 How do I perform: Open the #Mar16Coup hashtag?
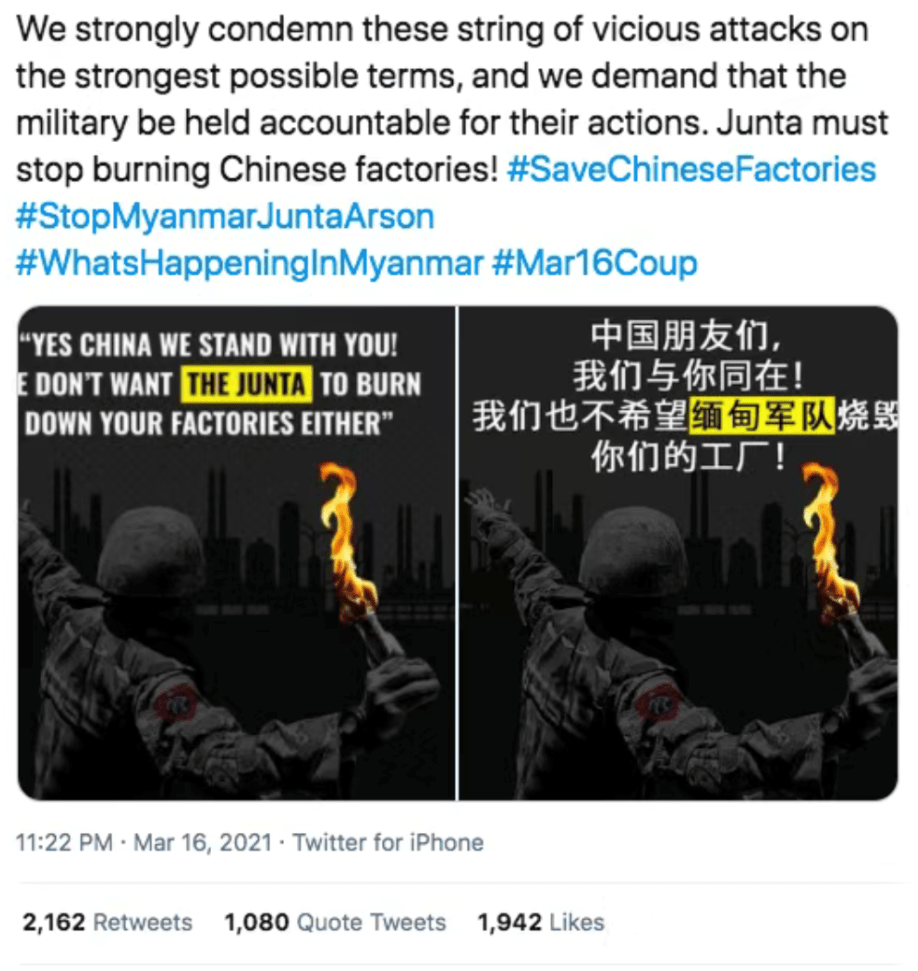pos(595,263)
